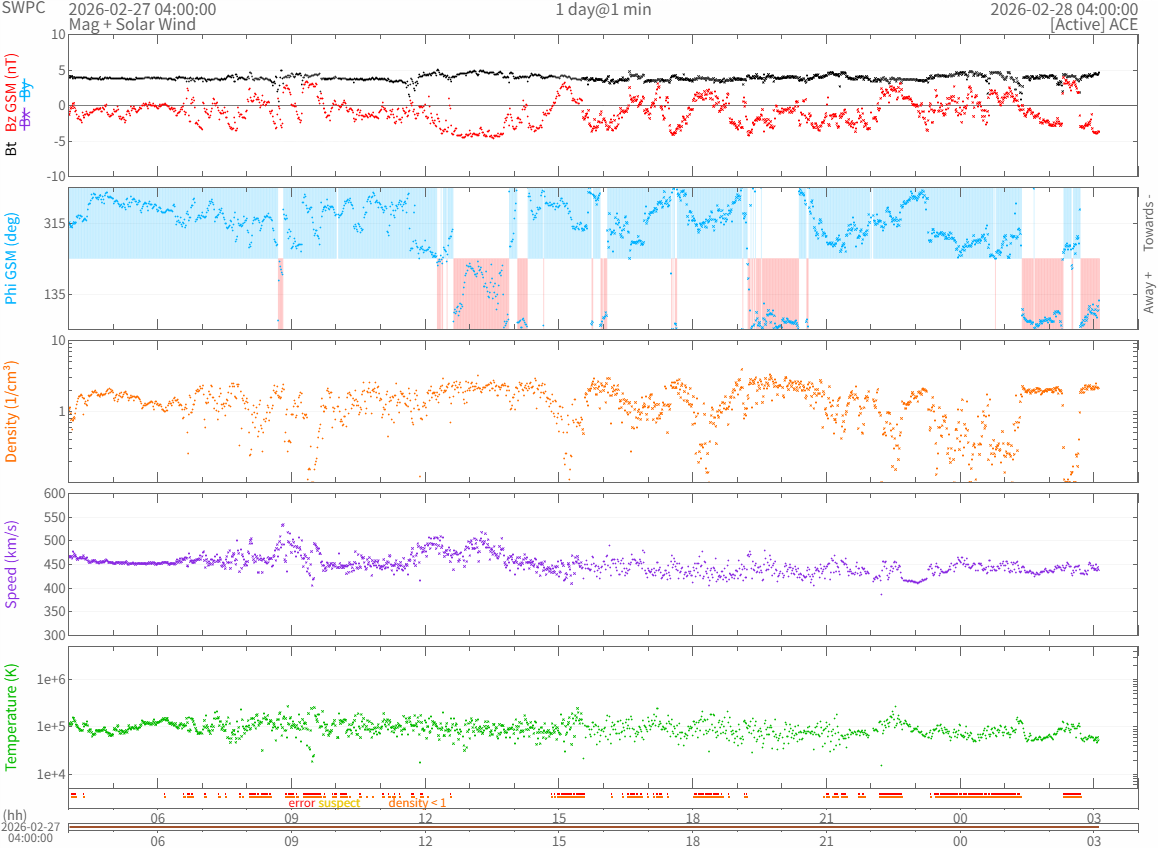
Task: Click the Speed (km/s) axis label
Action: click(x=12, y=564)
